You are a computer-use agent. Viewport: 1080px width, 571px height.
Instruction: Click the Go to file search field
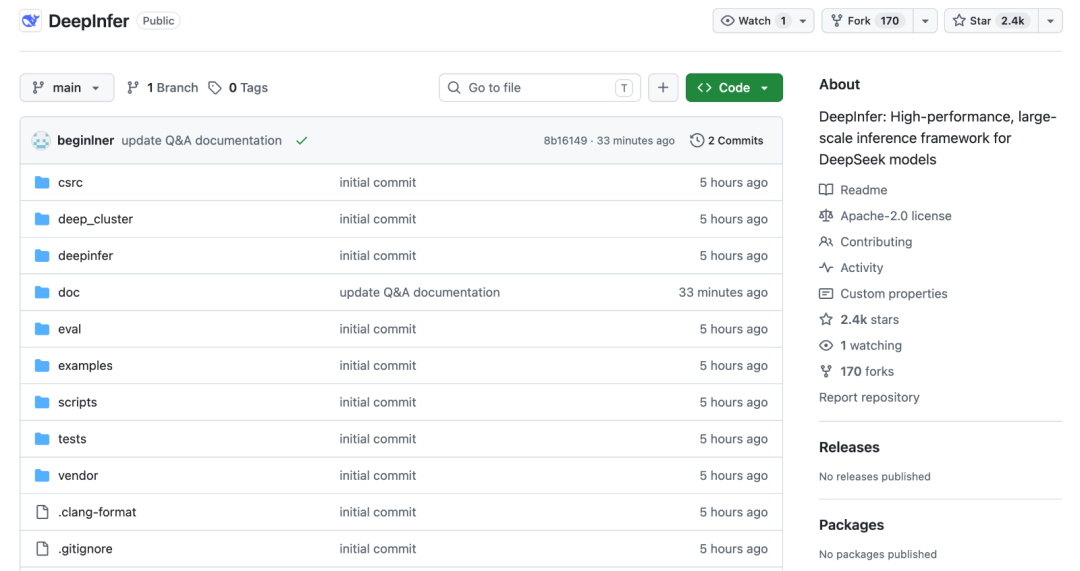pyautogui.click(x=540, y=87)
